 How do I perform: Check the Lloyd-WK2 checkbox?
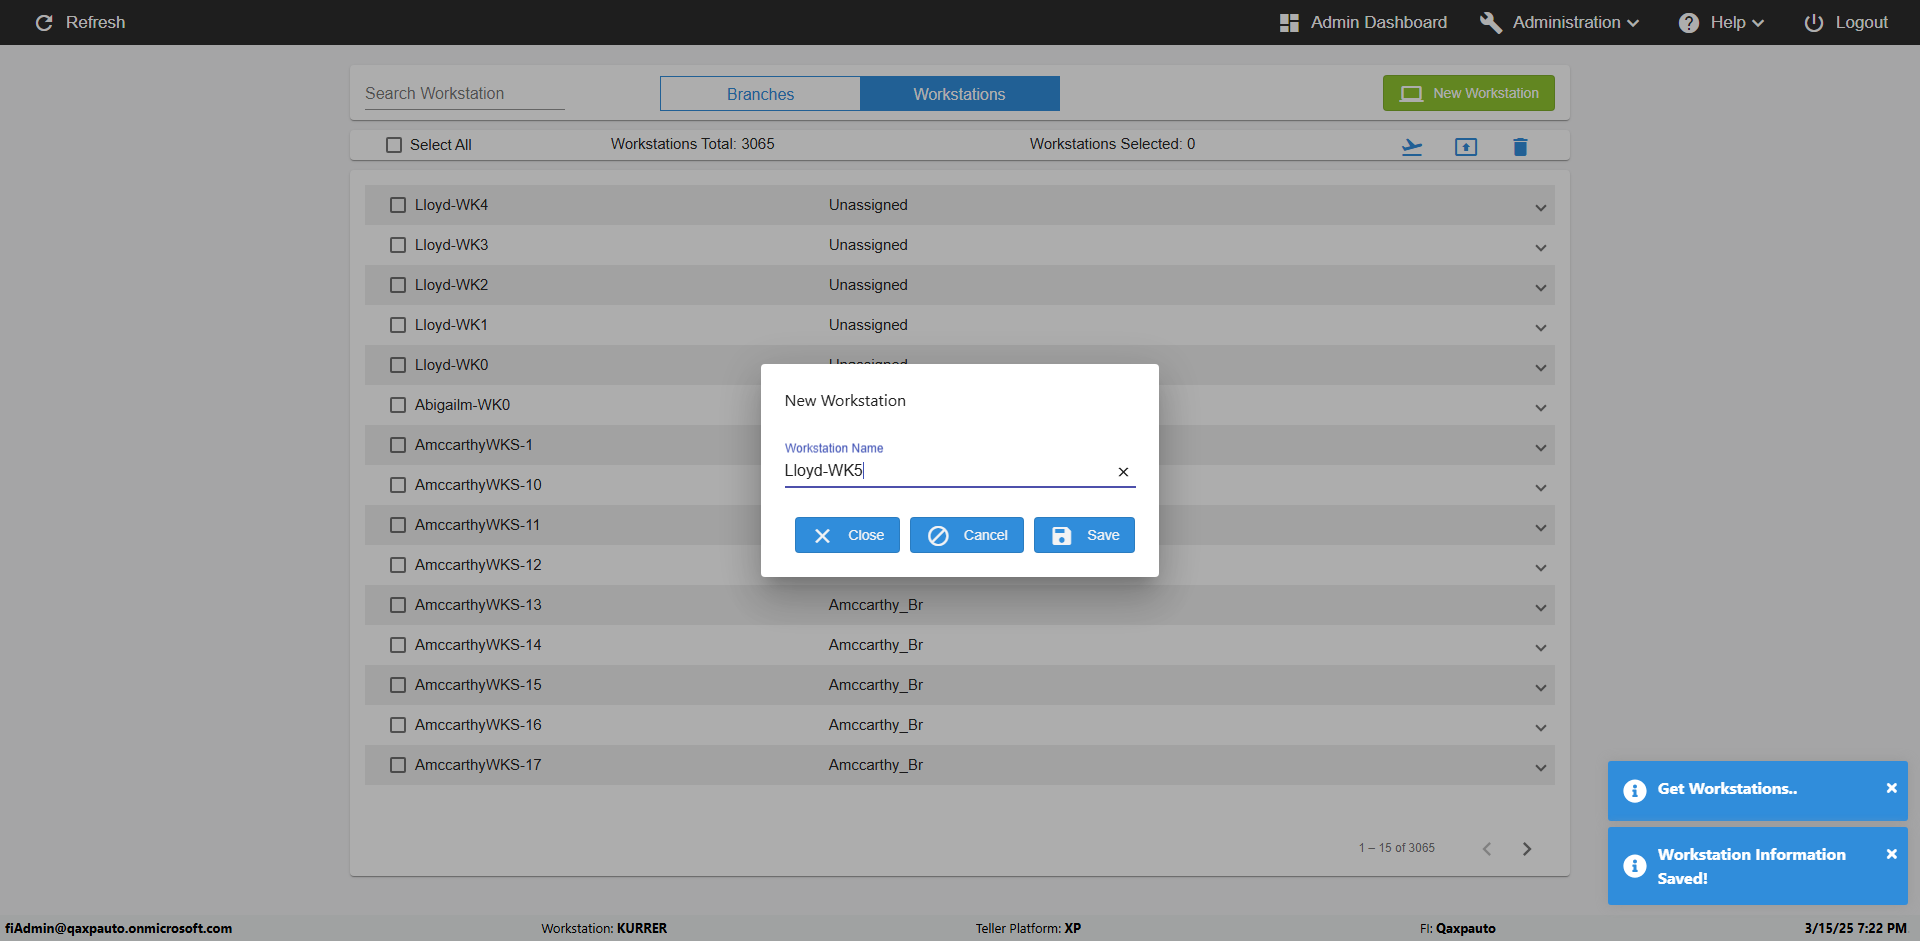click(398, 285)
